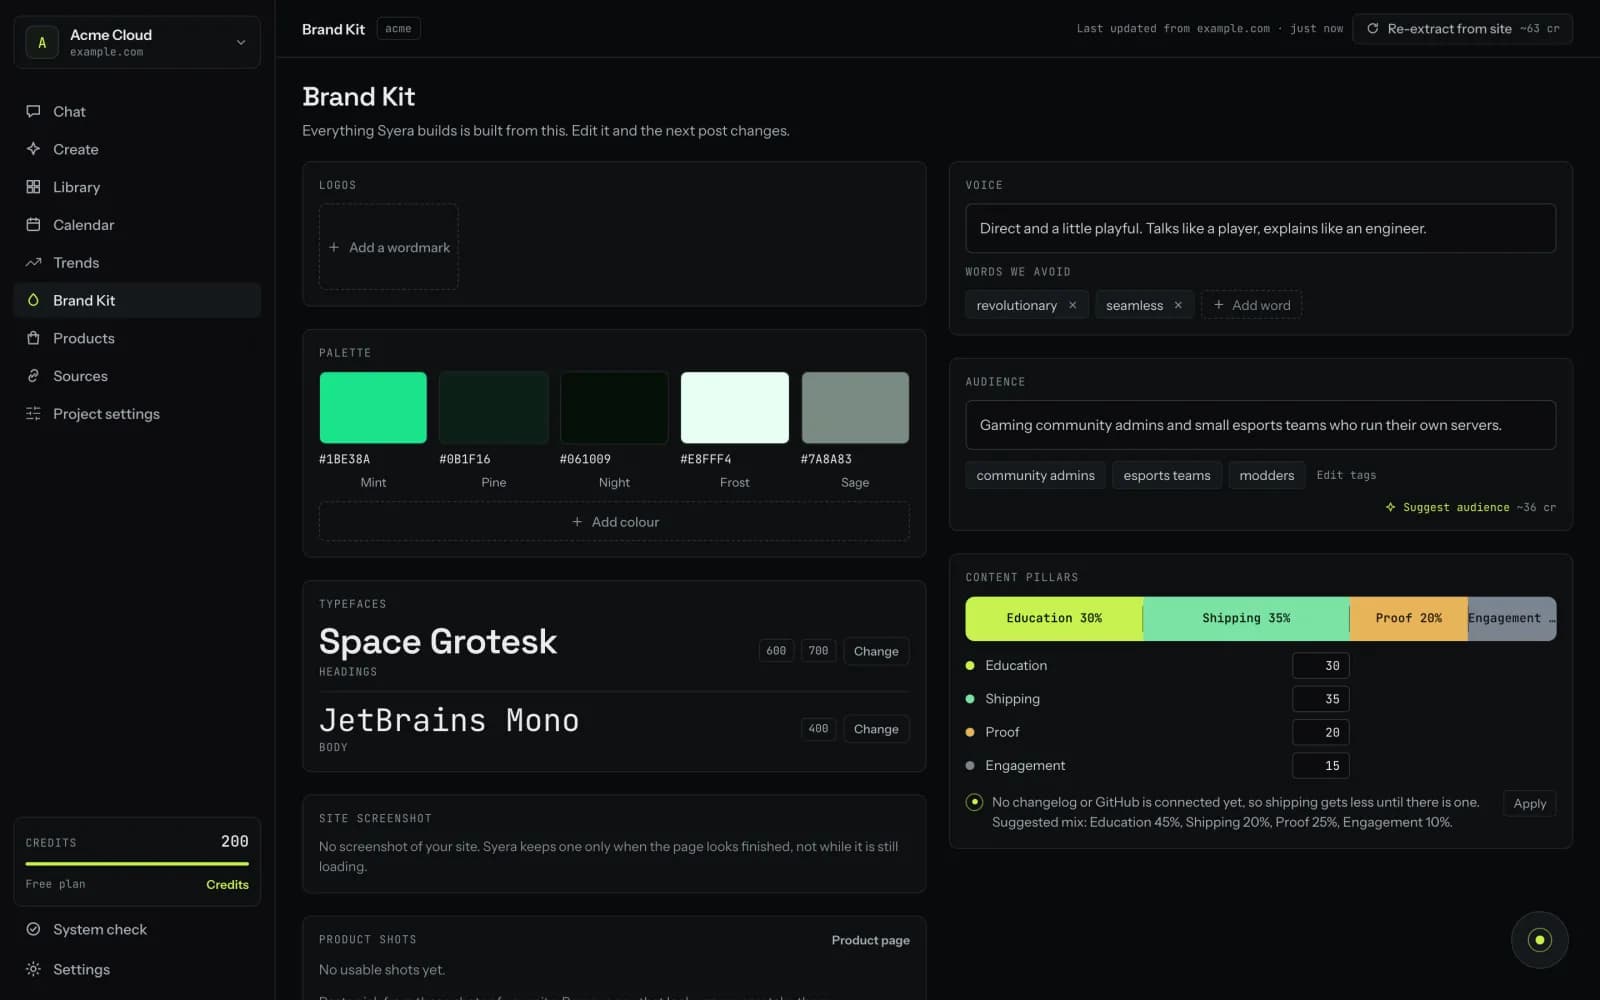Click the Project settings sliders icon
This screenshot has width=1600, height=1000.
point(33,414)
